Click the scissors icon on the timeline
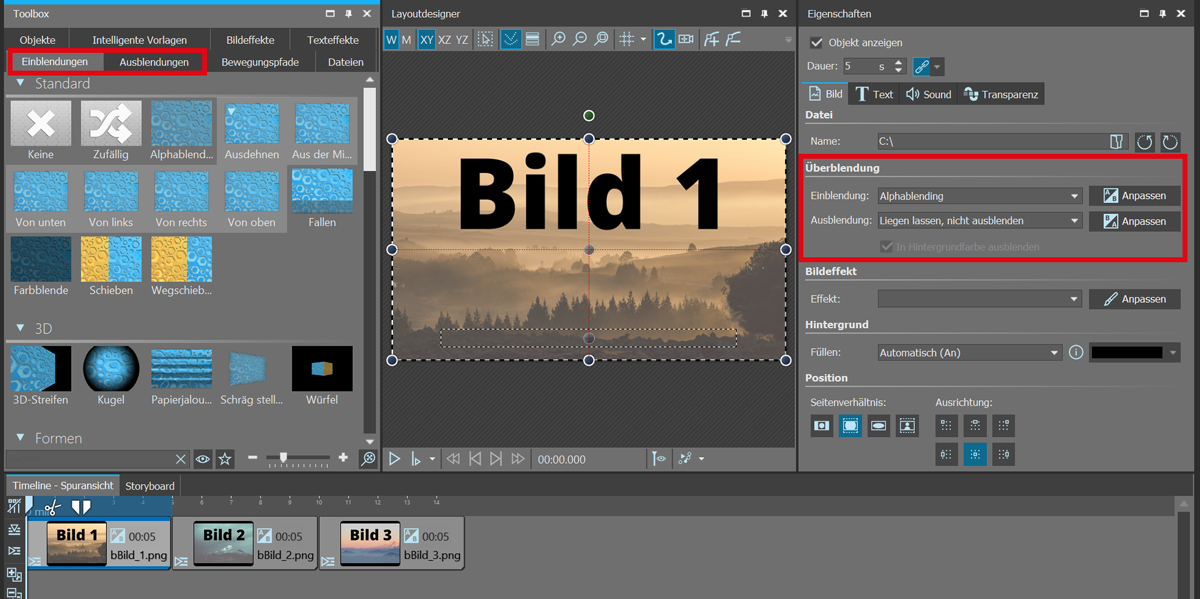The width and height of the screenshot is (1200, 599). (53, 508)
